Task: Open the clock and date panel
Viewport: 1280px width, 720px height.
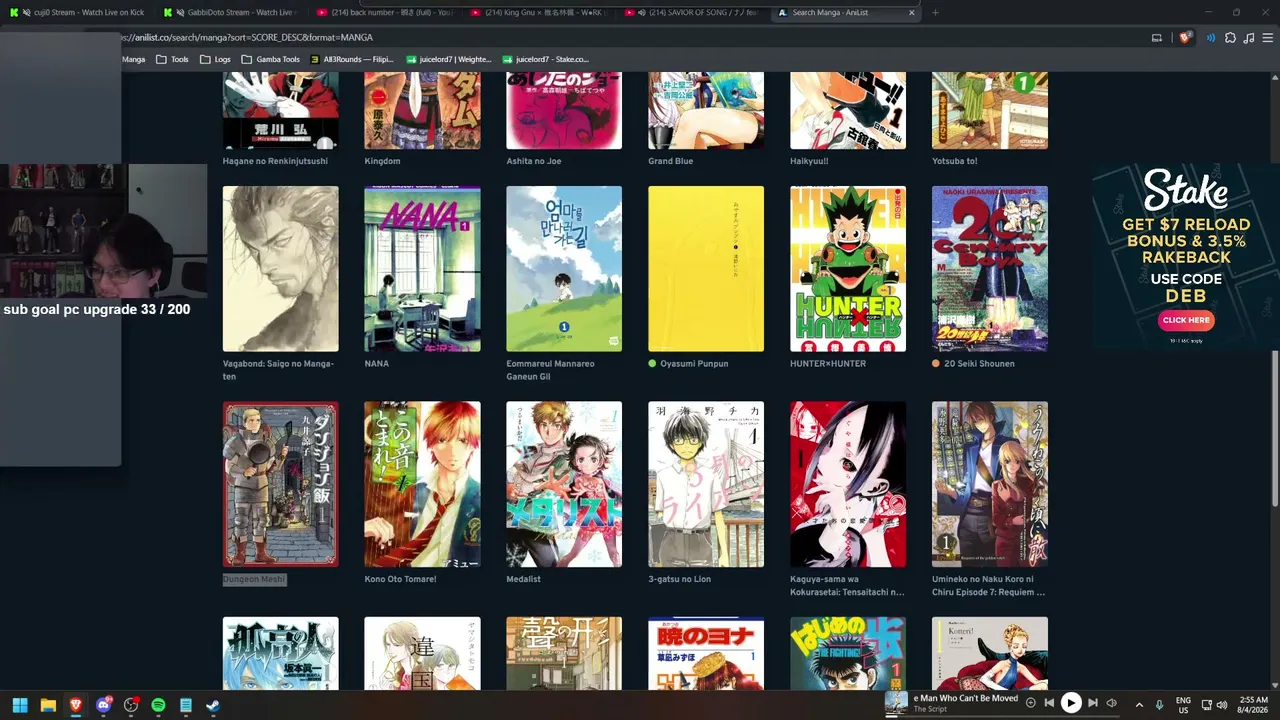Action: click(1254, 705)
